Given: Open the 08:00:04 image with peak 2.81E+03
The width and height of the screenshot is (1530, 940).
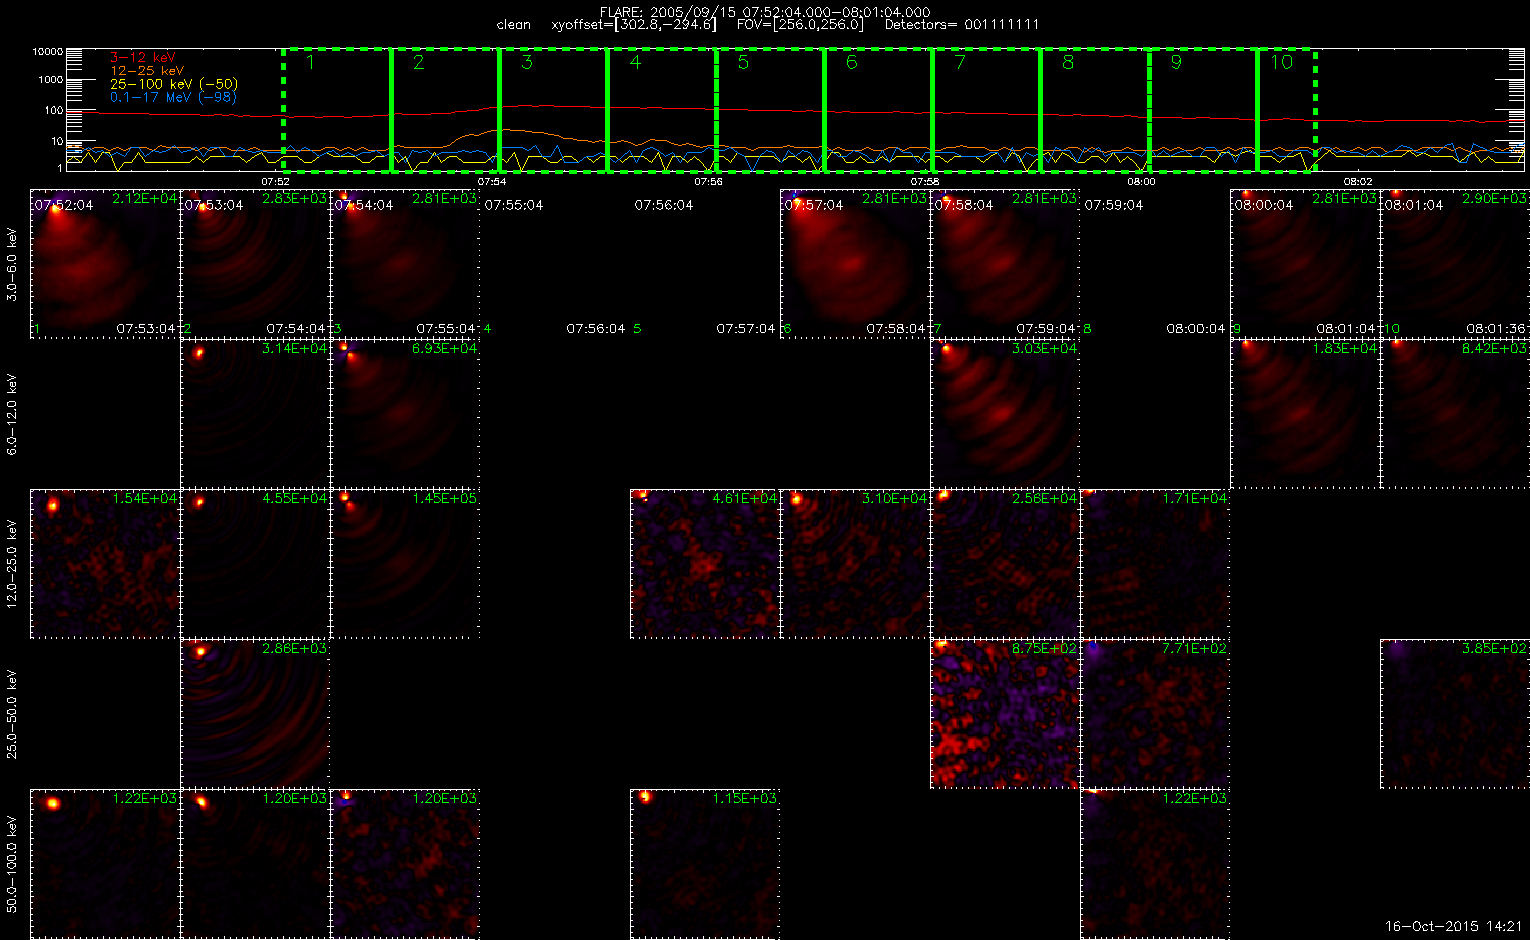Looking at the screenshot, I should [1305, 263].
